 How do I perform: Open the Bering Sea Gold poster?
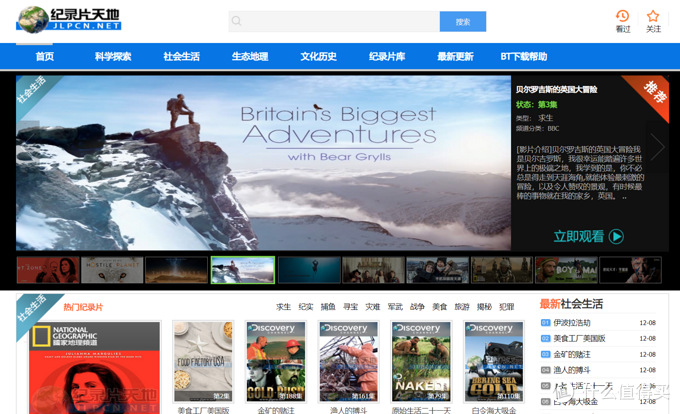(x=494, y=362)
